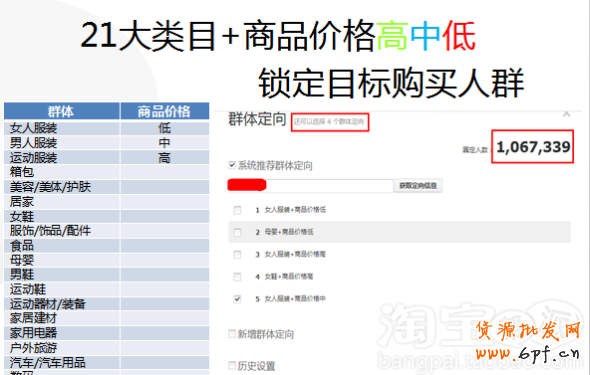Check item 2 母婴+商品价格低
The width and height of the screenshot is (590, 375).
(237, 232)
